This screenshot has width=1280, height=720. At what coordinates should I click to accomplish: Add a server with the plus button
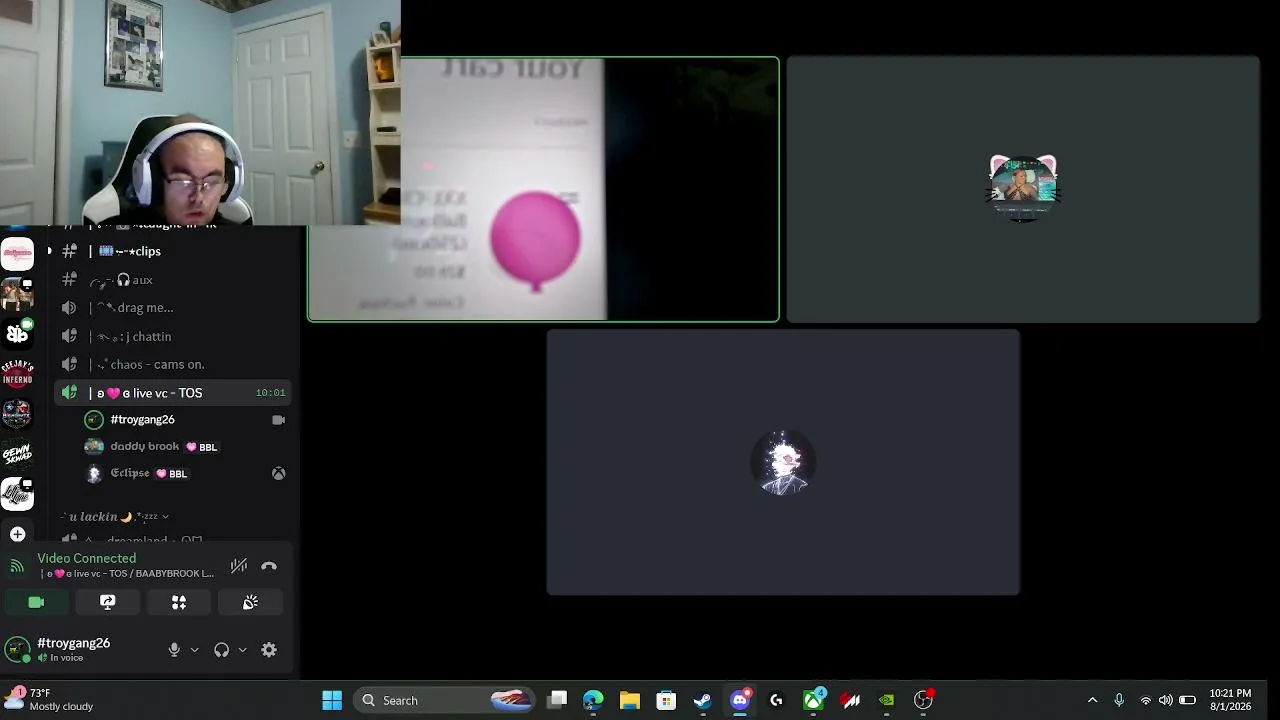(17, 535)
